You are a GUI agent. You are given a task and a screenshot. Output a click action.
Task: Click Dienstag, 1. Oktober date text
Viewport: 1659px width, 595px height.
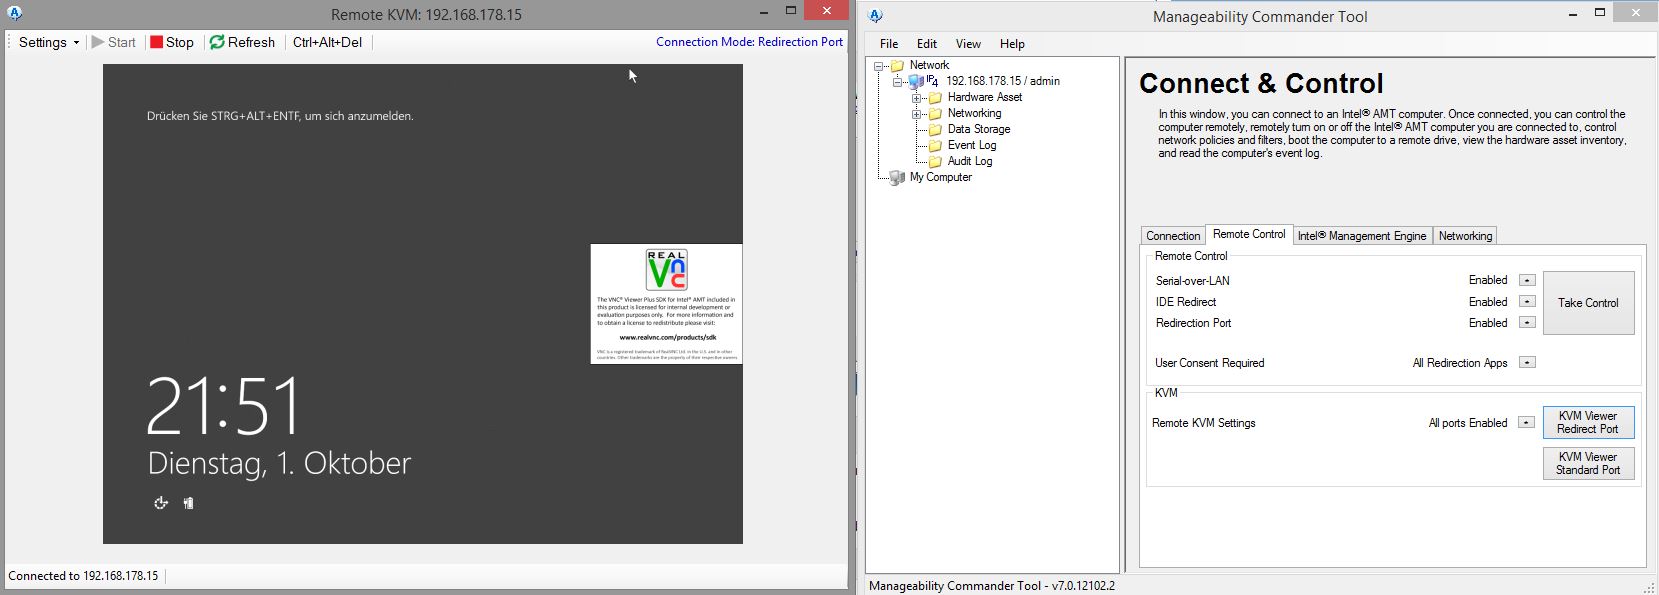tap(279, 463)
